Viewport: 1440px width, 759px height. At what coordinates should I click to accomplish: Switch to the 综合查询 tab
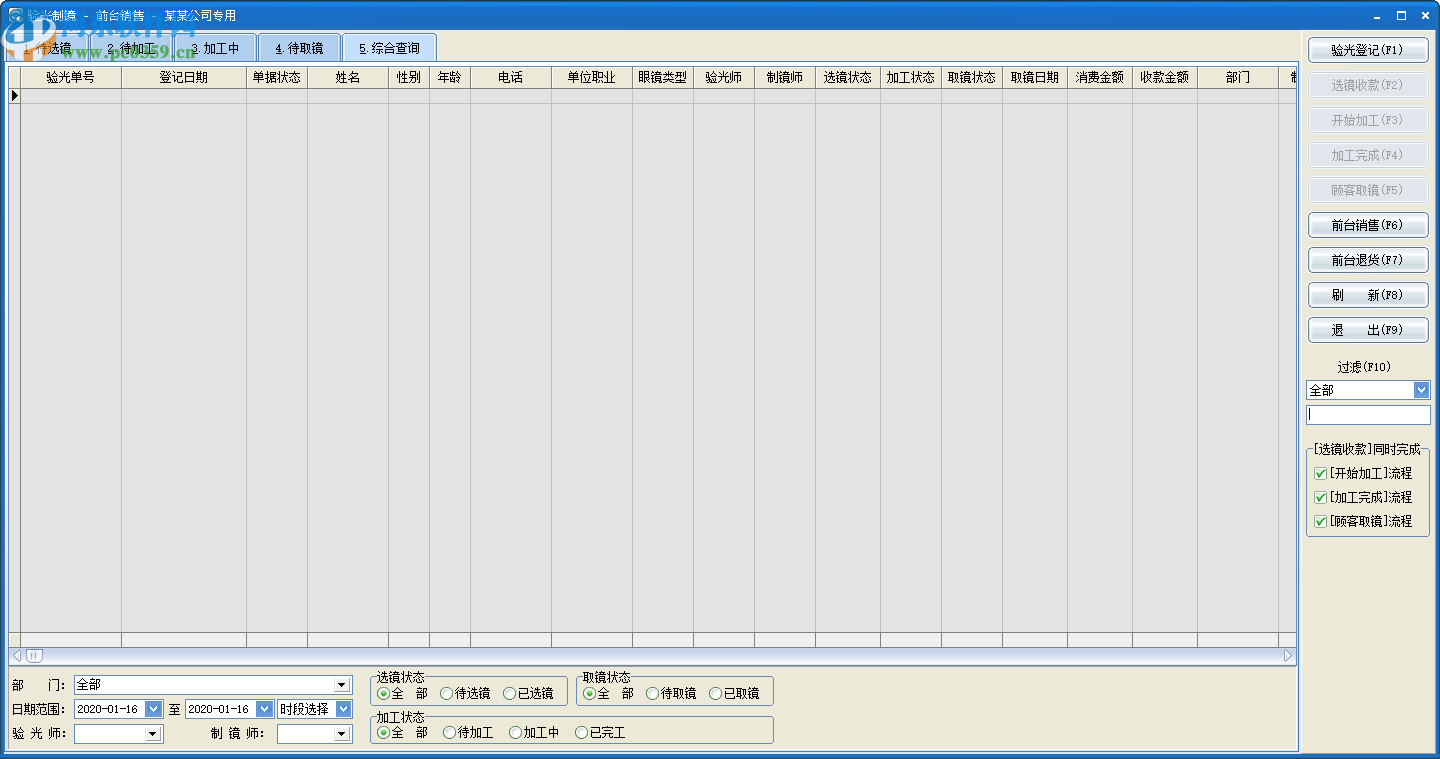pyautogui.click(x=389, y=48)
